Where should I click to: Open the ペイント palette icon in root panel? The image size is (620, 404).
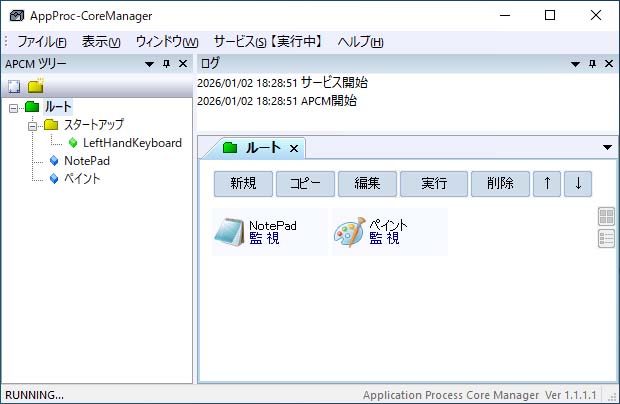[349, 232]
